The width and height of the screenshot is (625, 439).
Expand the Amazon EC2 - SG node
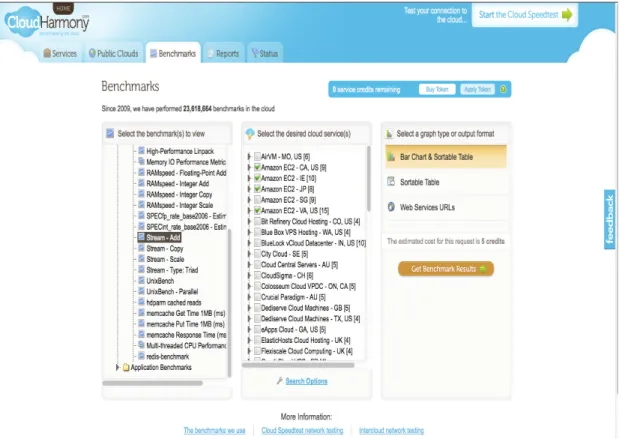click(x=249, y=199)
